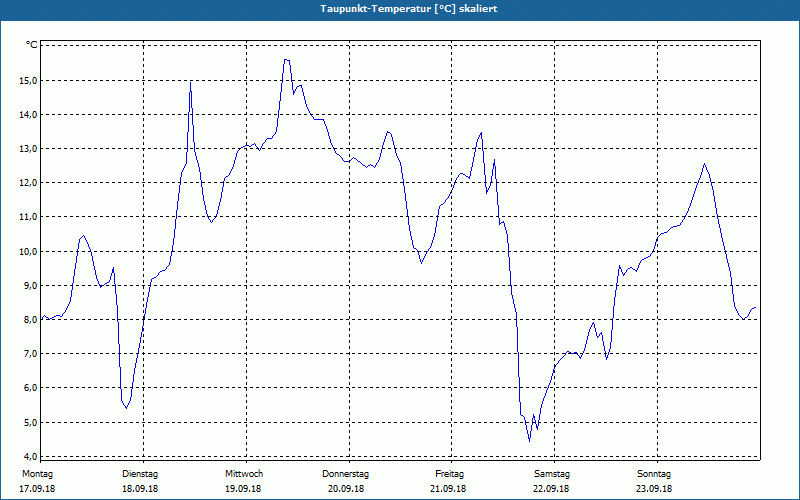800x500 pixels.
Task: Click the 8,0 y-axis value
Action: (x=31, y=319)
